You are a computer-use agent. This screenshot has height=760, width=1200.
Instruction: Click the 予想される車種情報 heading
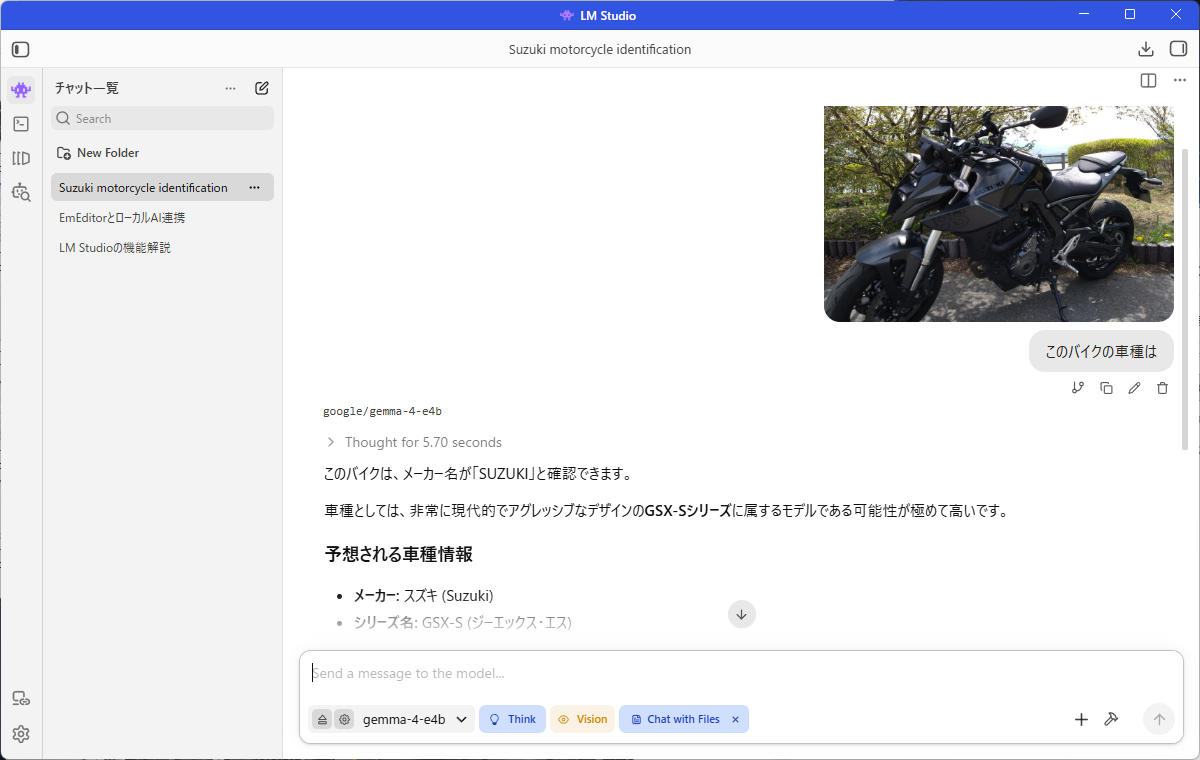click(x=398, y=554)
